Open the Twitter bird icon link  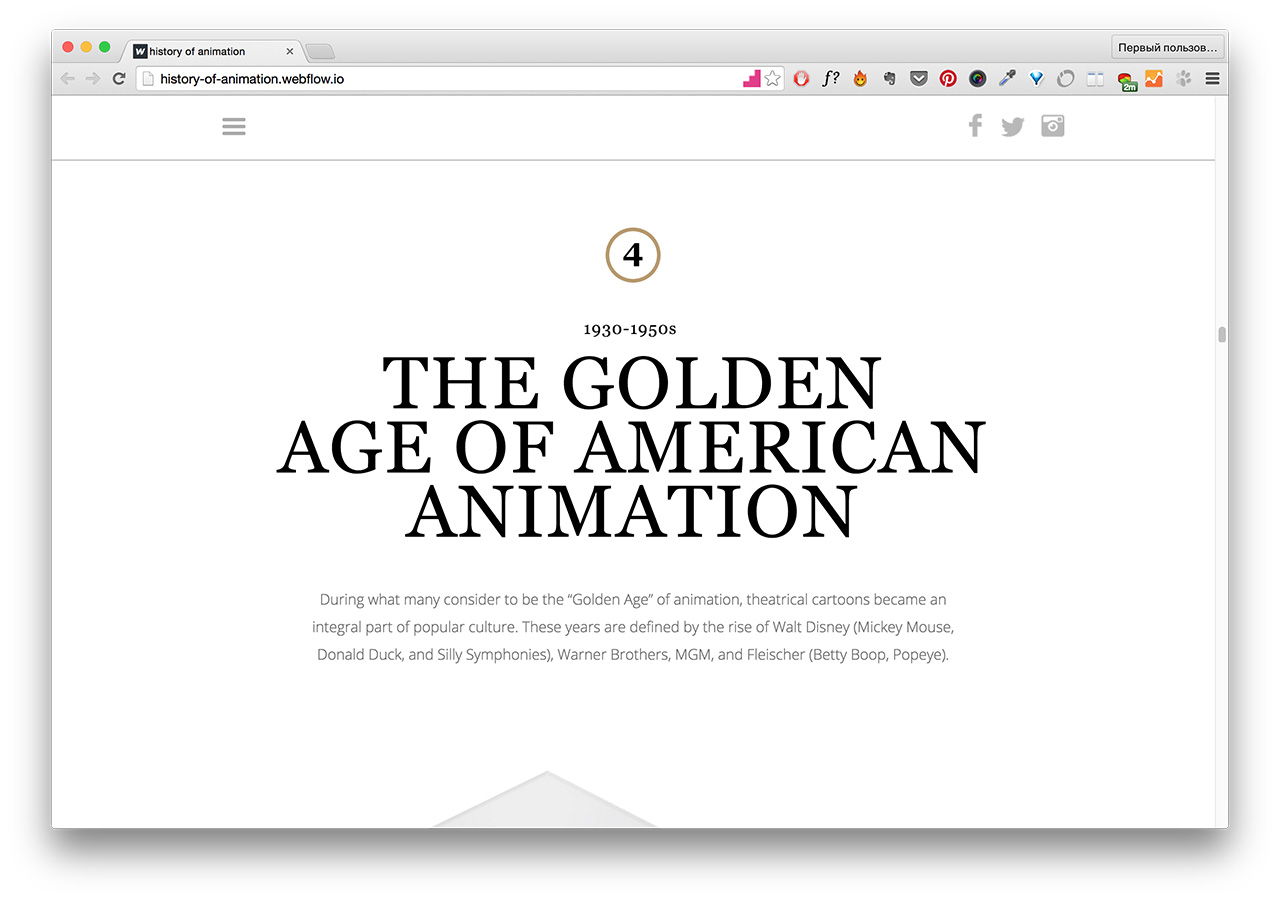[1013, 127]
